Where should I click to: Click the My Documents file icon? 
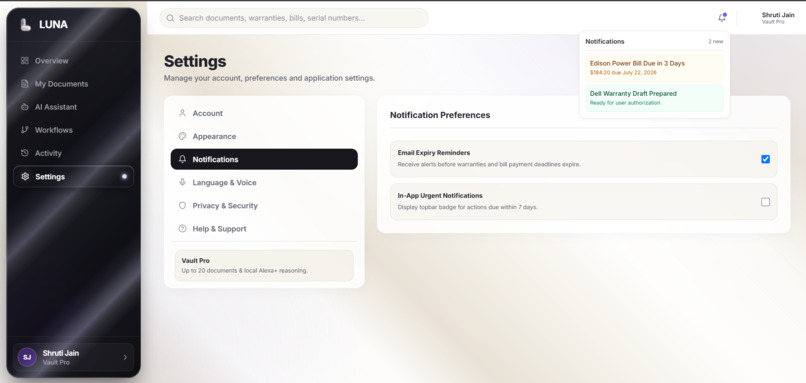click(25, 84)
